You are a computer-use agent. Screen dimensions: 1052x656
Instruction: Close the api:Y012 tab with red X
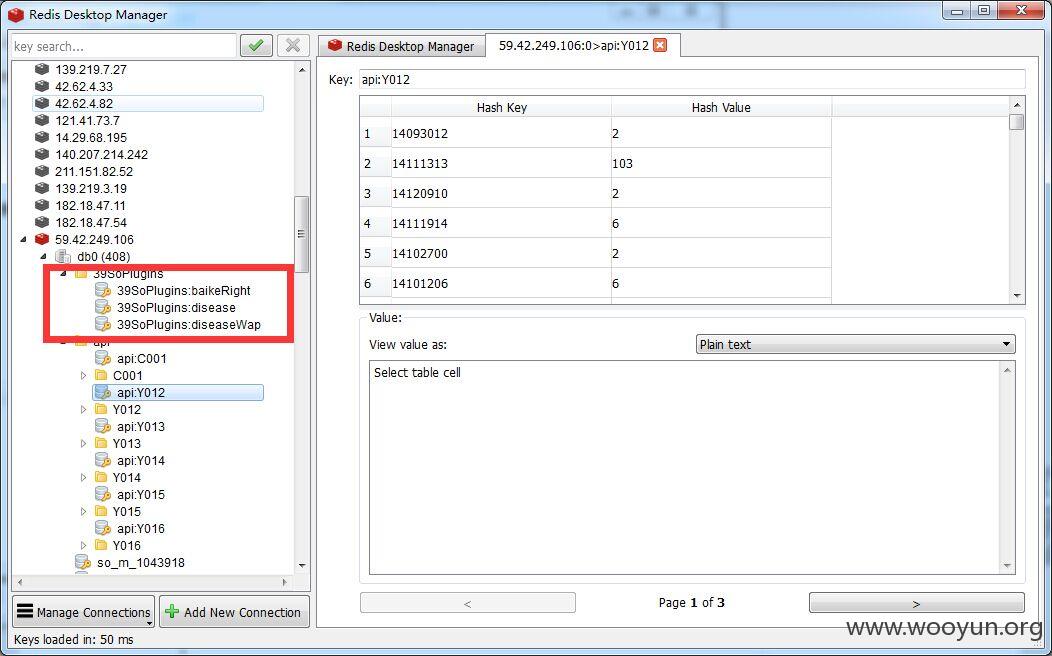[x=660, y=45]
